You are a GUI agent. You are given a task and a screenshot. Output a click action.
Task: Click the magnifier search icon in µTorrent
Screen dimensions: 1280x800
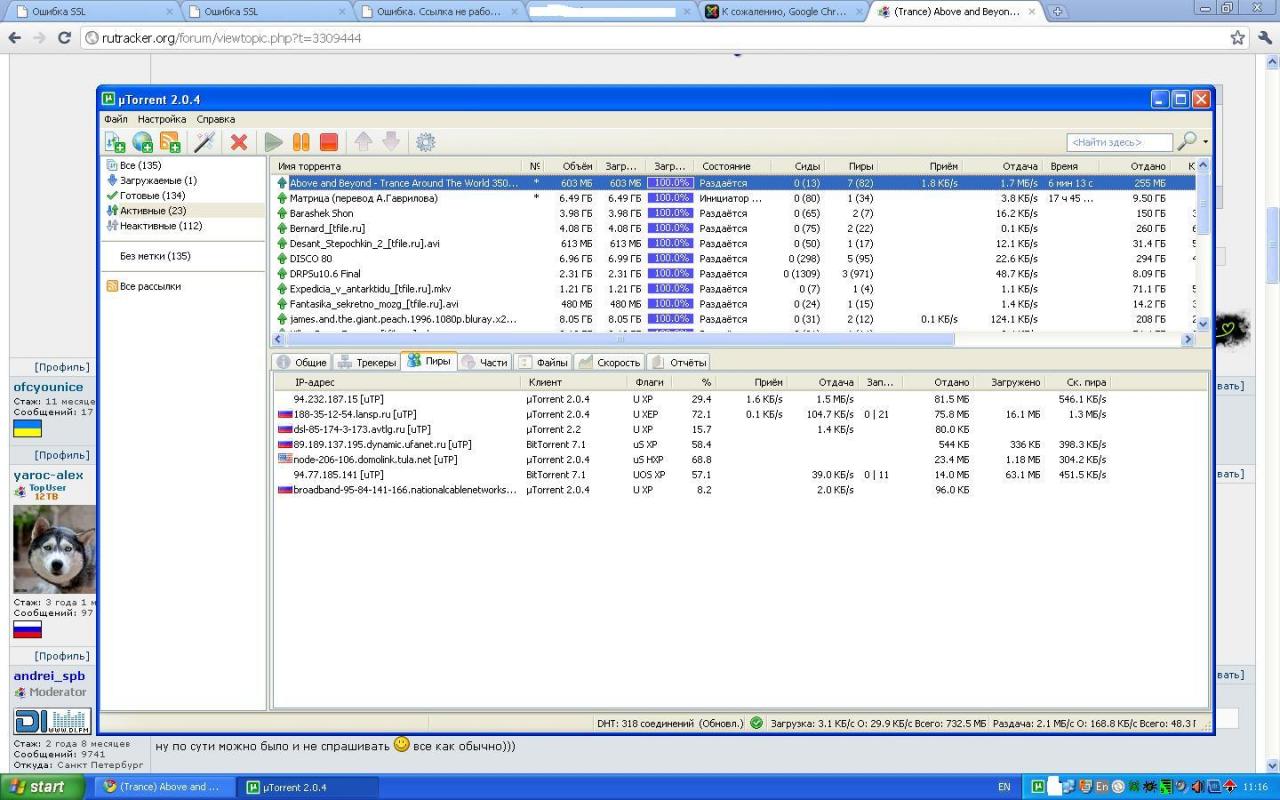coord(1186,142)
